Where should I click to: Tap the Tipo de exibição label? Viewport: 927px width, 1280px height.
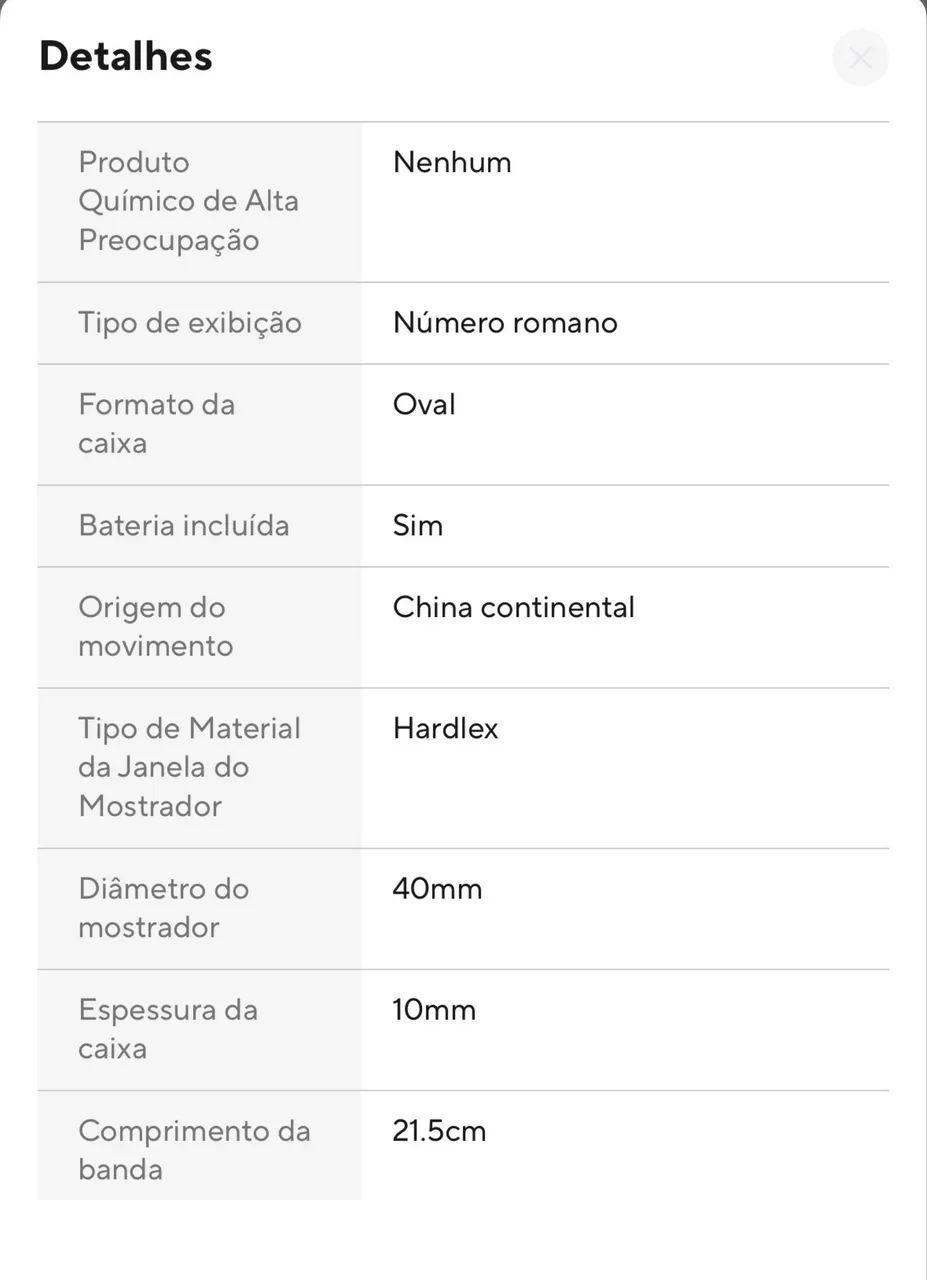point(190,323)
